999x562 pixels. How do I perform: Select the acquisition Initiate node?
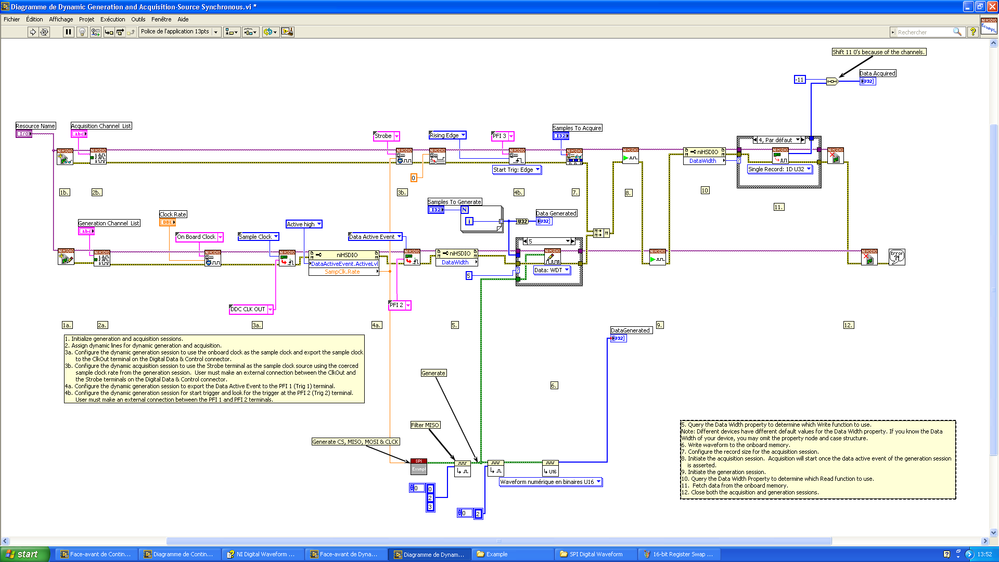click(630, 155)
